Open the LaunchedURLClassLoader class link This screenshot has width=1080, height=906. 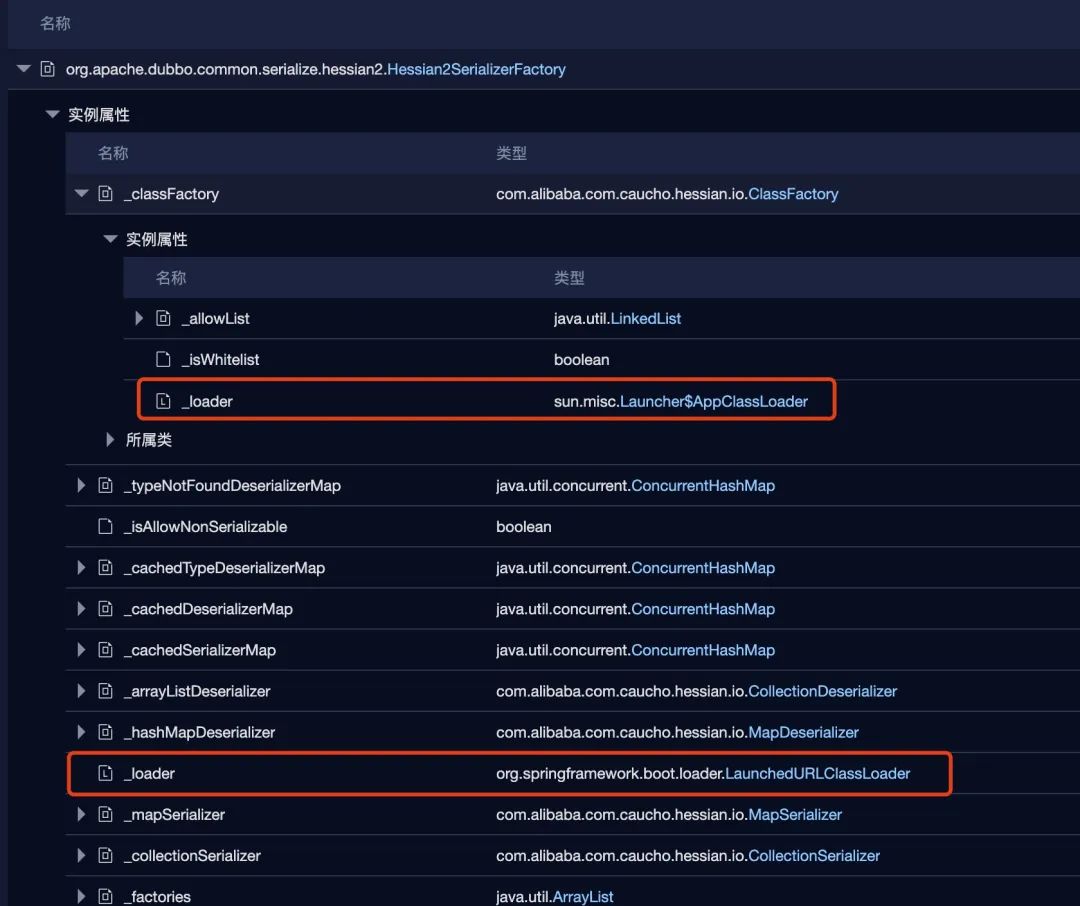818,773
